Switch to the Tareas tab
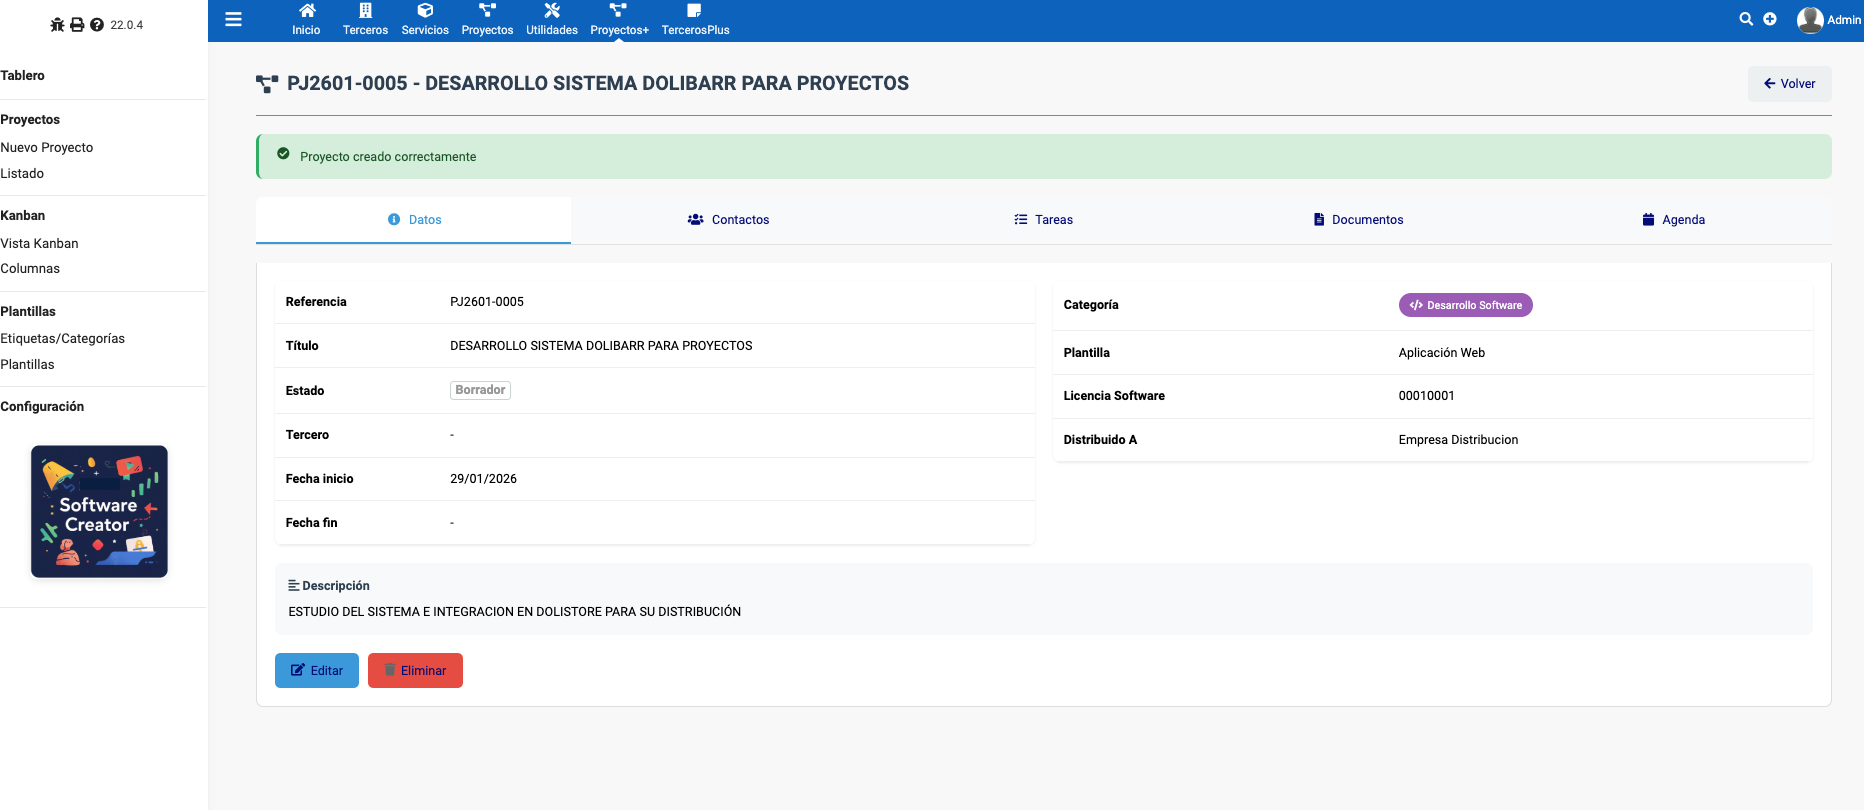1864x810 pixels. click(x=1043, y=220)
